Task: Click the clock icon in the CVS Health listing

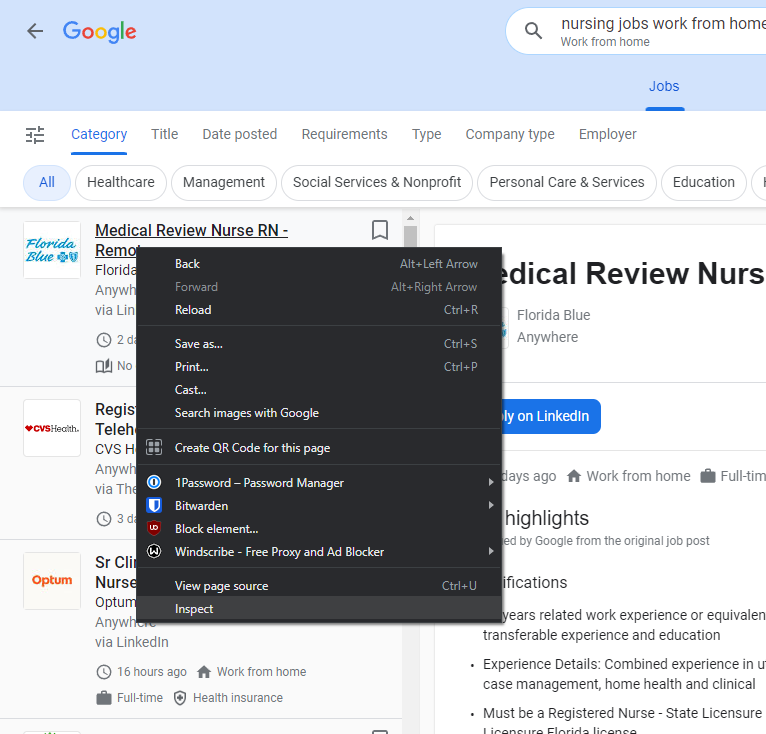Action: [104, 519]
